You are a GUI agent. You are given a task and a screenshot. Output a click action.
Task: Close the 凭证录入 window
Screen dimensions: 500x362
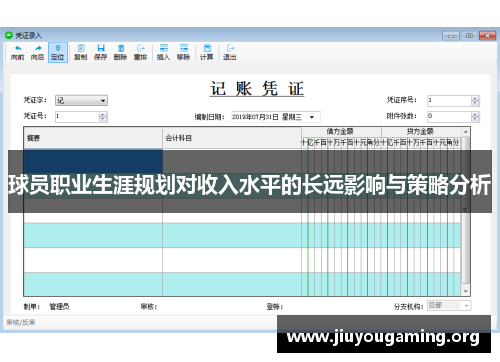[x=487, y=35]
